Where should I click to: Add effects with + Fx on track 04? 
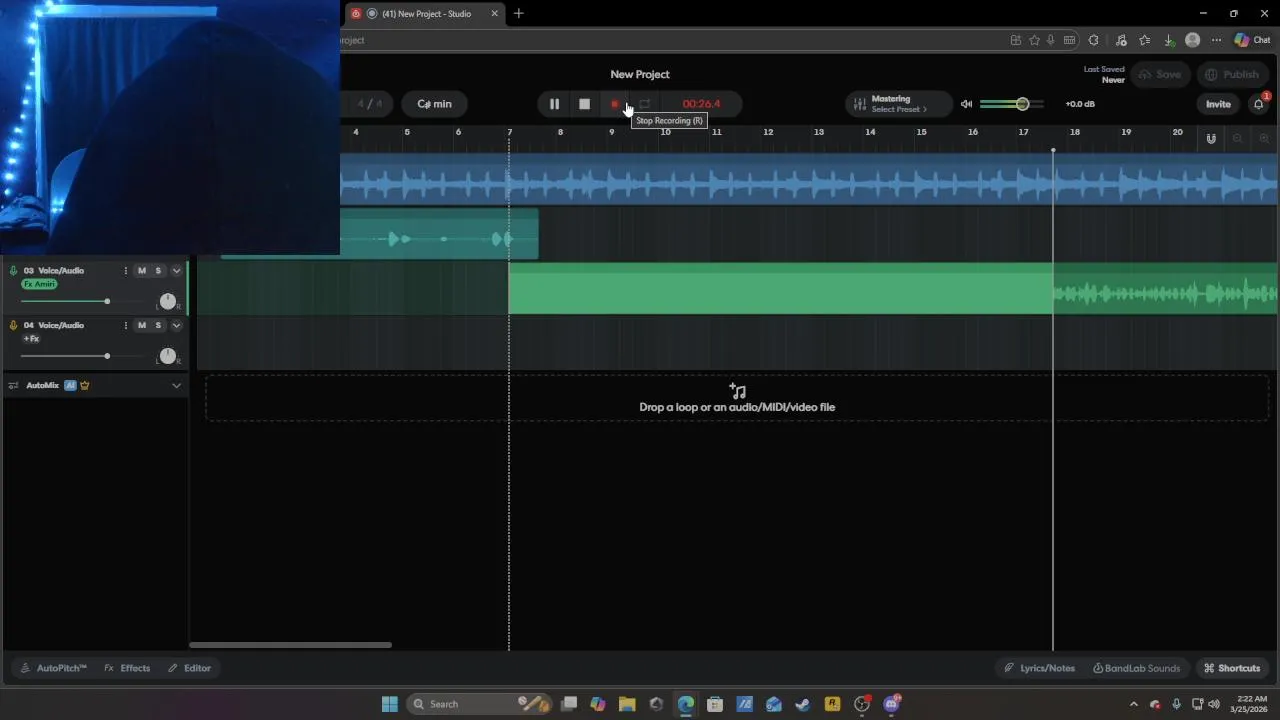[31, 339]
